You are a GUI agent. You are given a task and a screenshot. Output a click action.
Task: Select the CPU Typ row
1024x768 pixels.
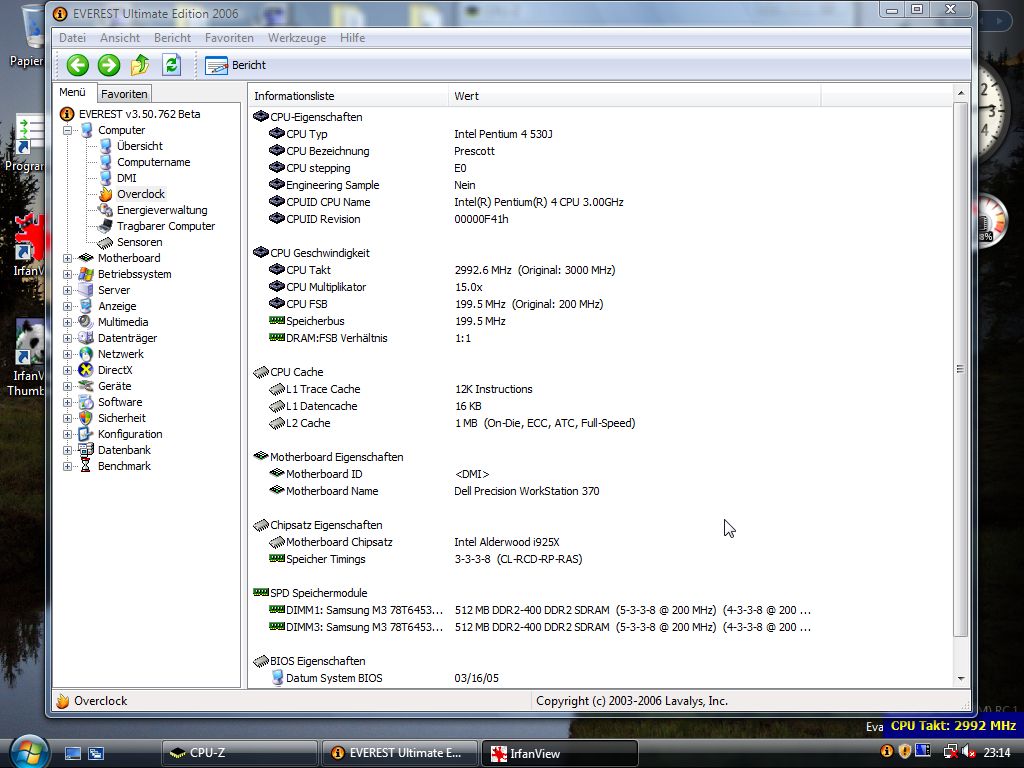click(x=534, y=134)
